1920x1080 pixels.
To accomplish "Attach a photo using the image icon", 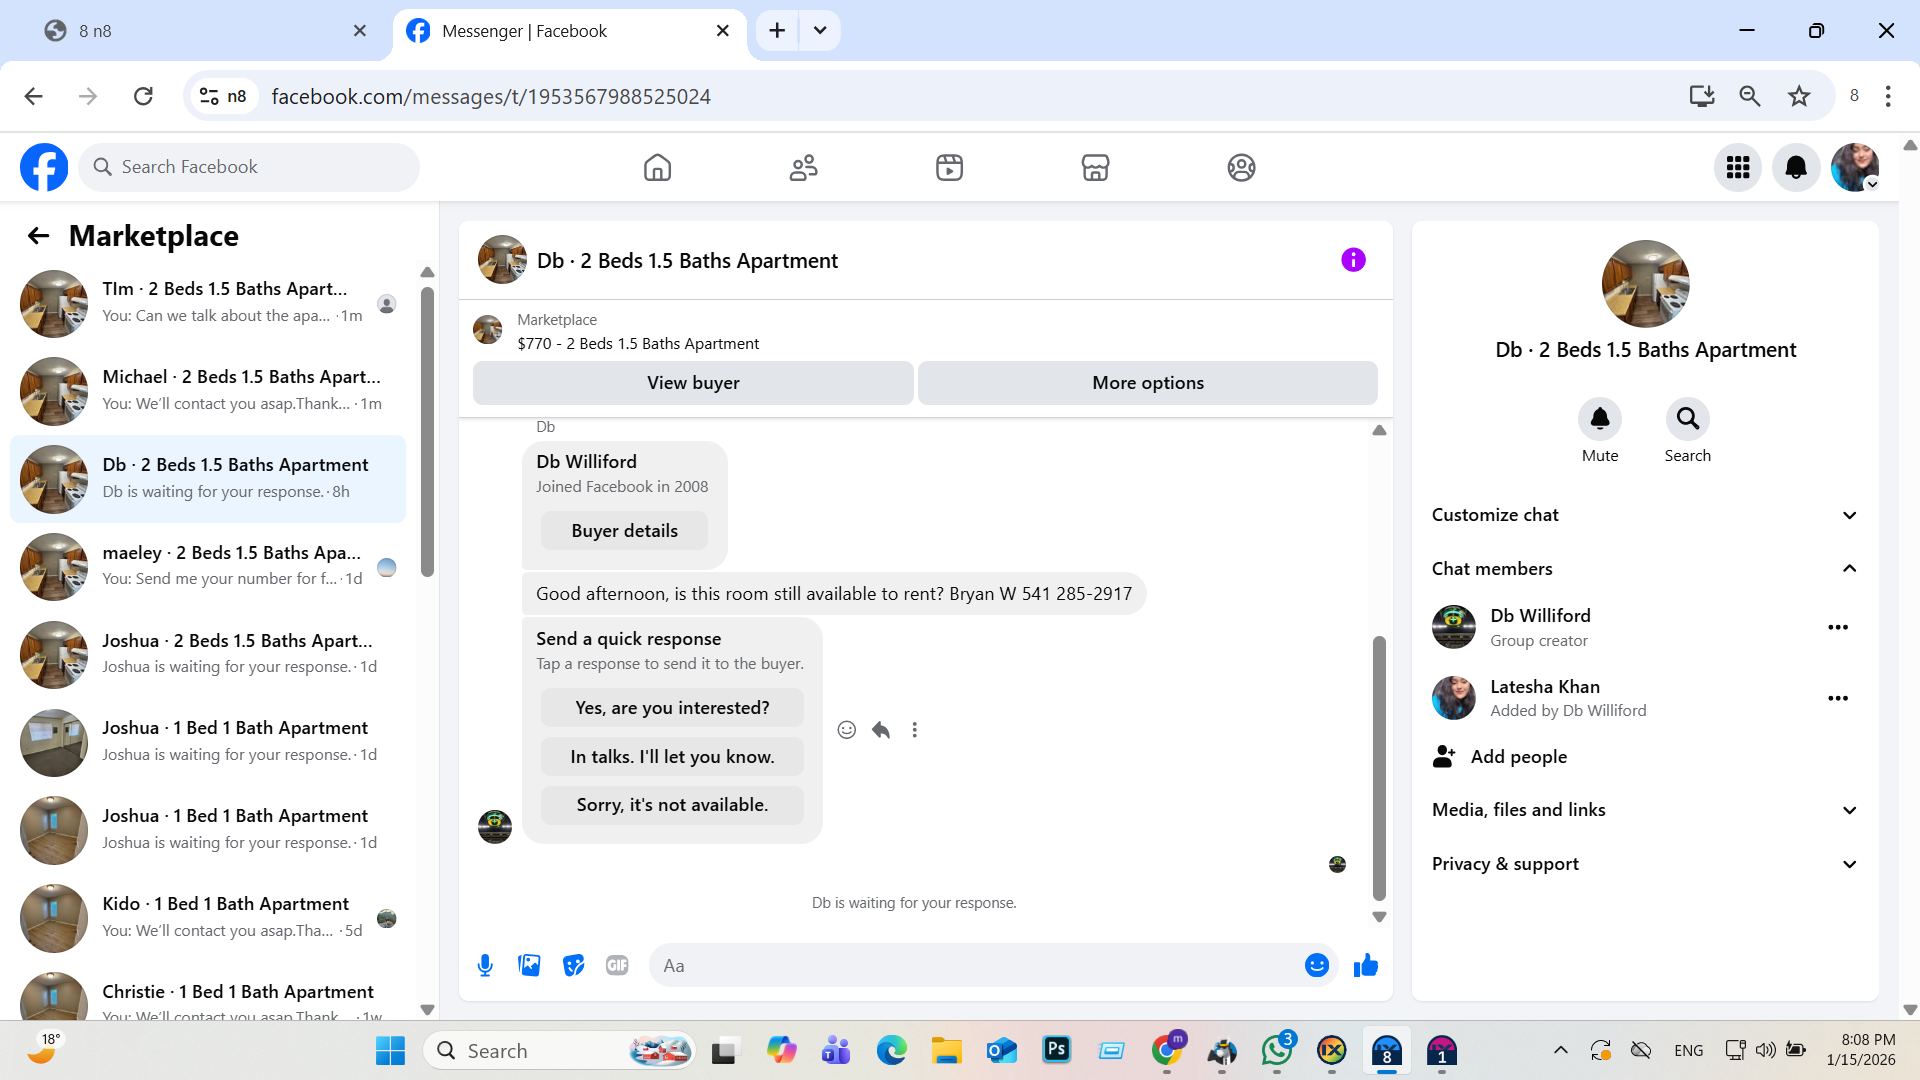I will point(529,965).
